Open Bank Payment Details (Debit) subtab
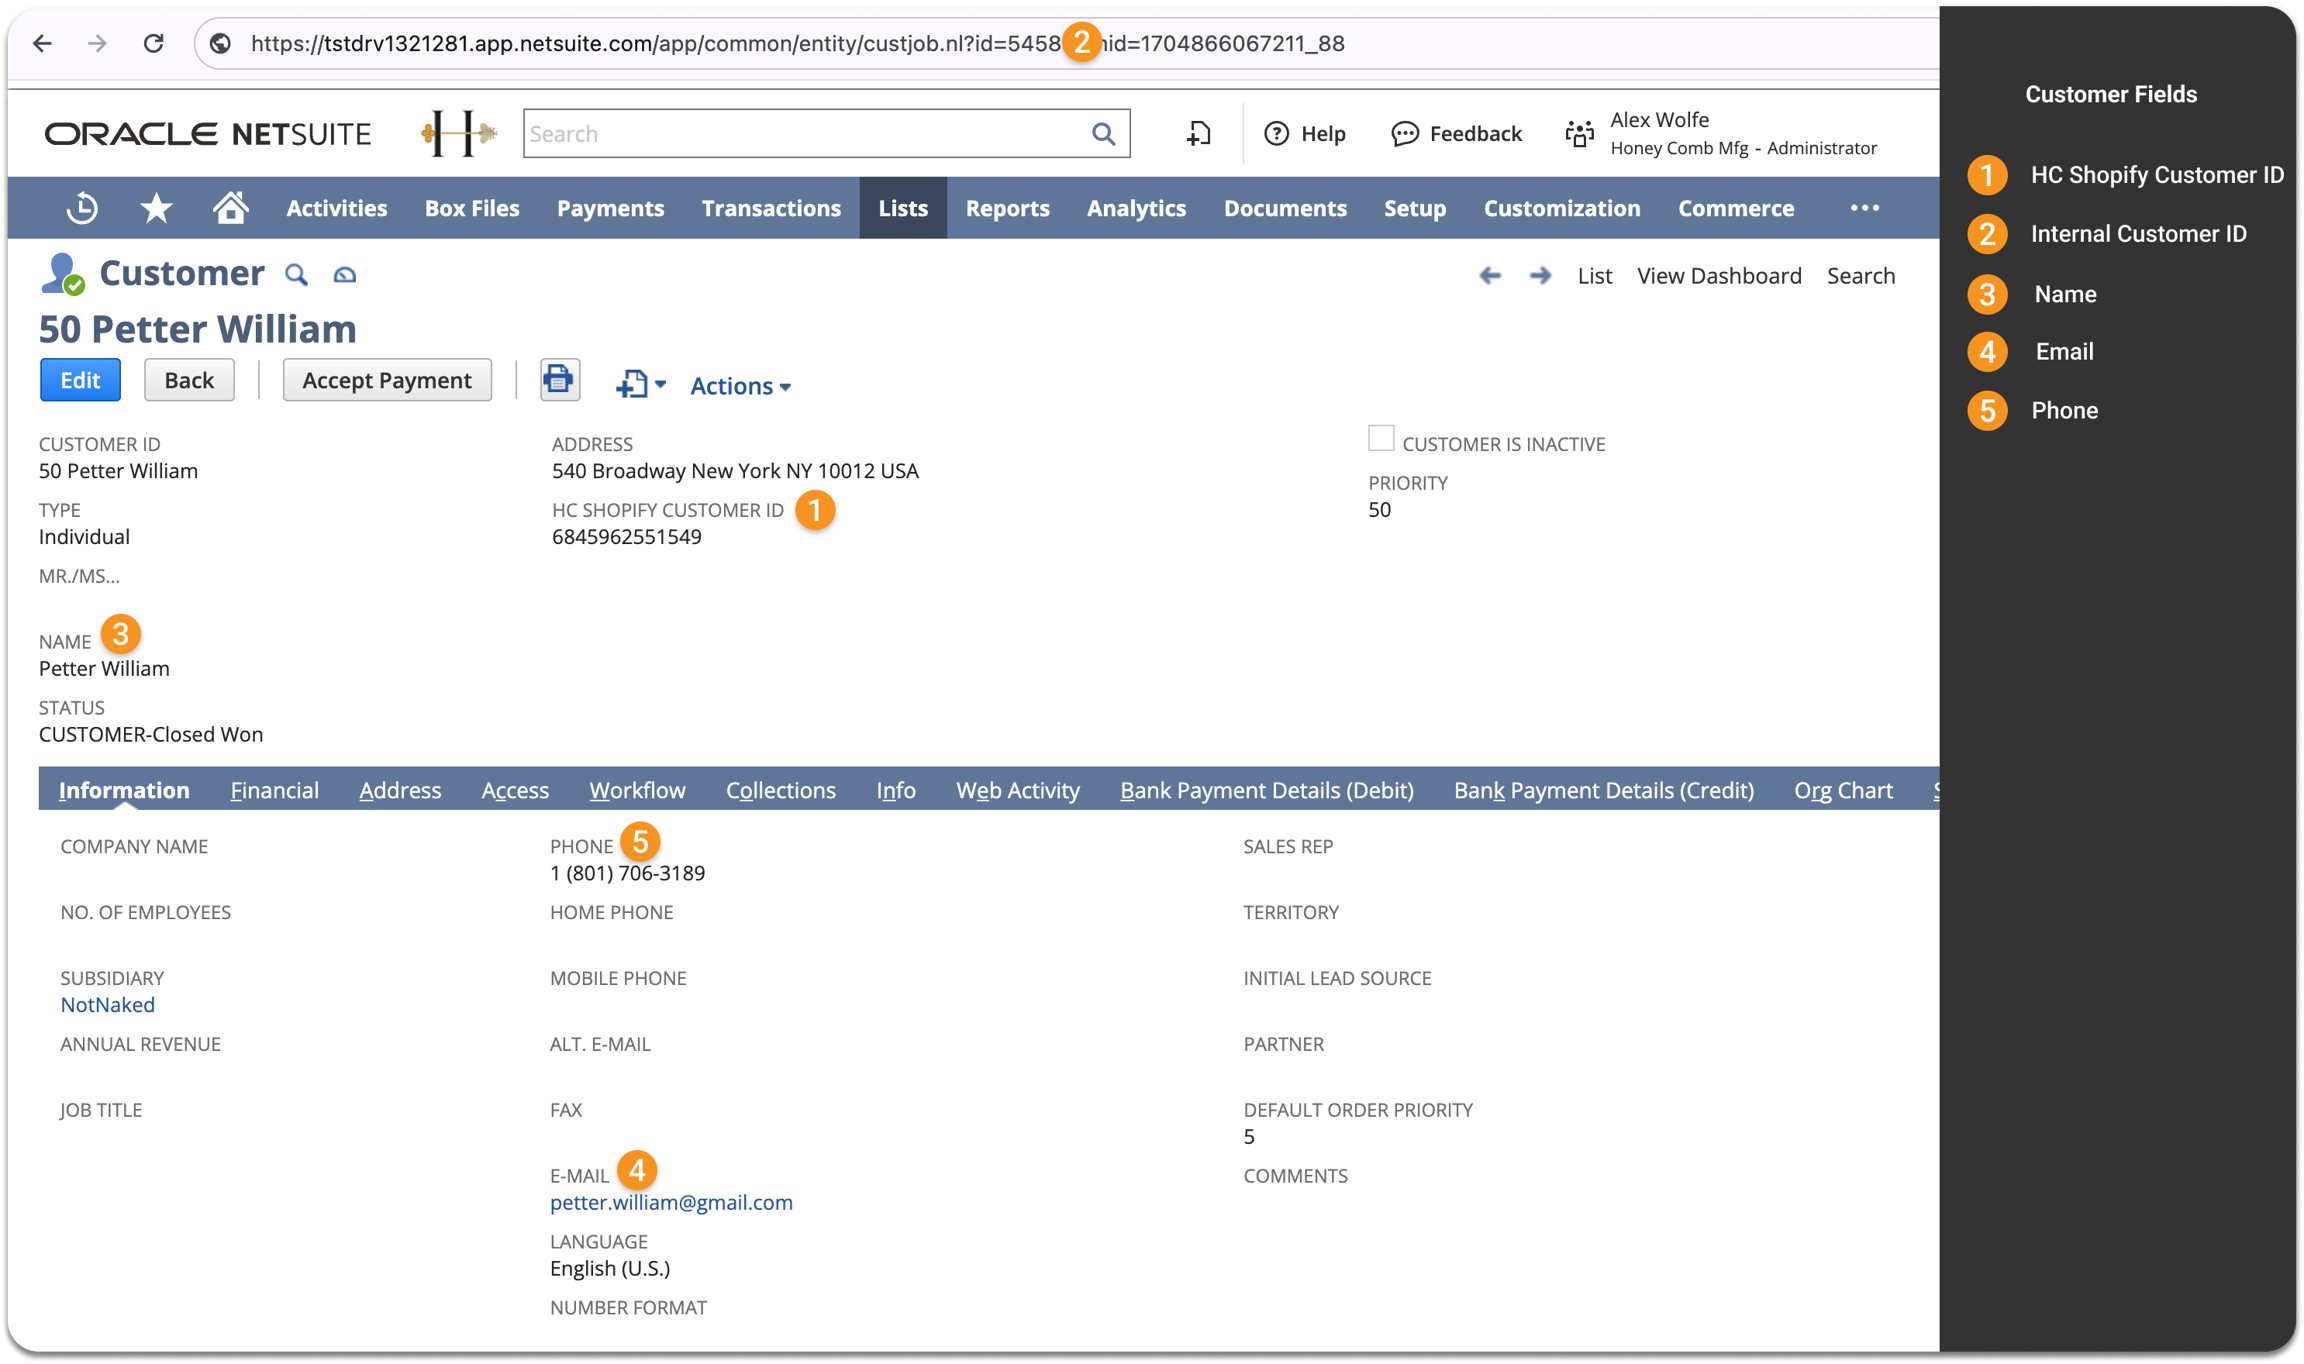The height and width of the screenshot is (1364, 2304). click(1267, 790)
